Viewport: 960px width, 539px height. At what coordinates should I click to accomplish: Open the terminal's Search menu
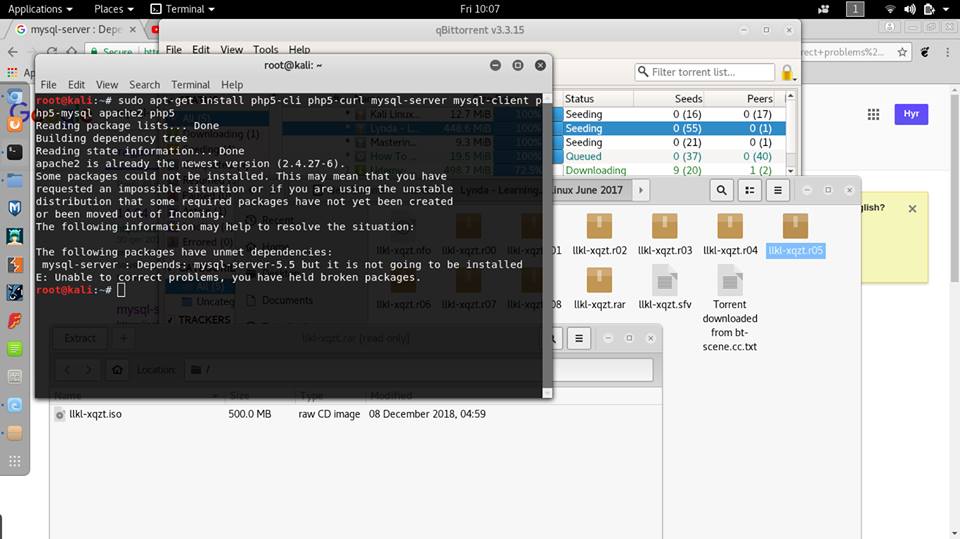coord(144,85)
